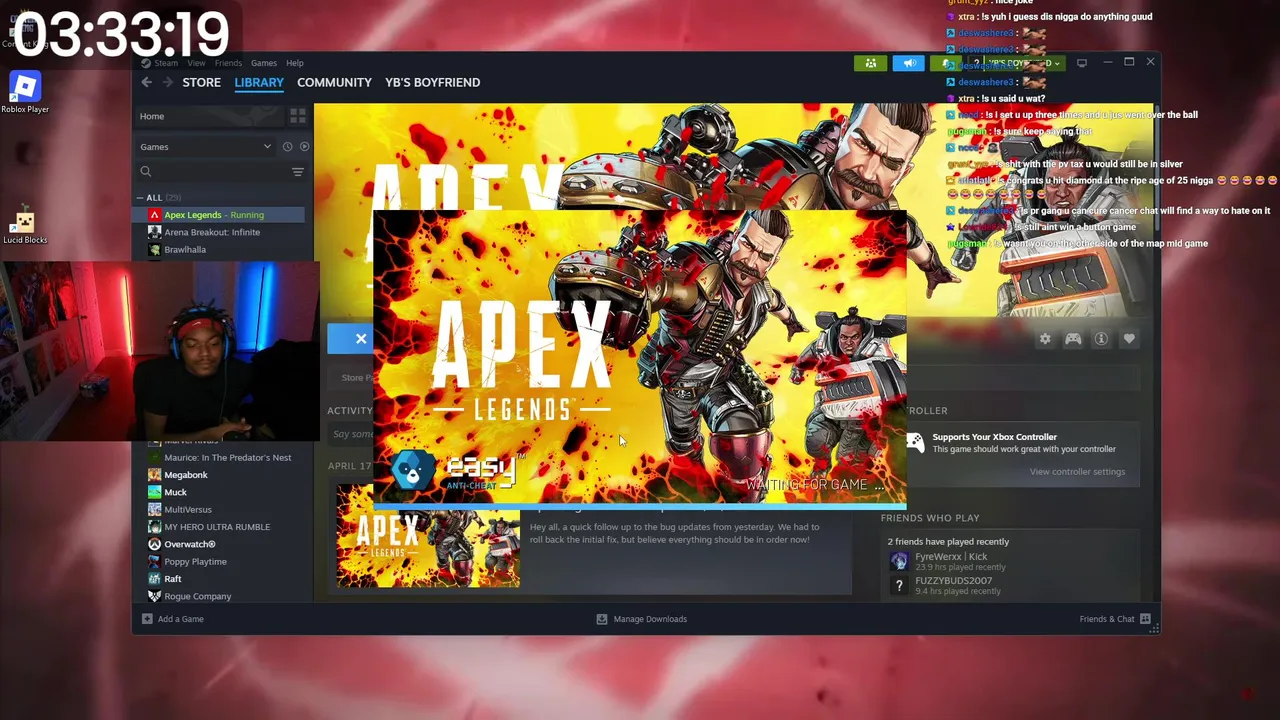
Task: Click the '2 friends have played recently' text
Action: click(x=948, y=542)
